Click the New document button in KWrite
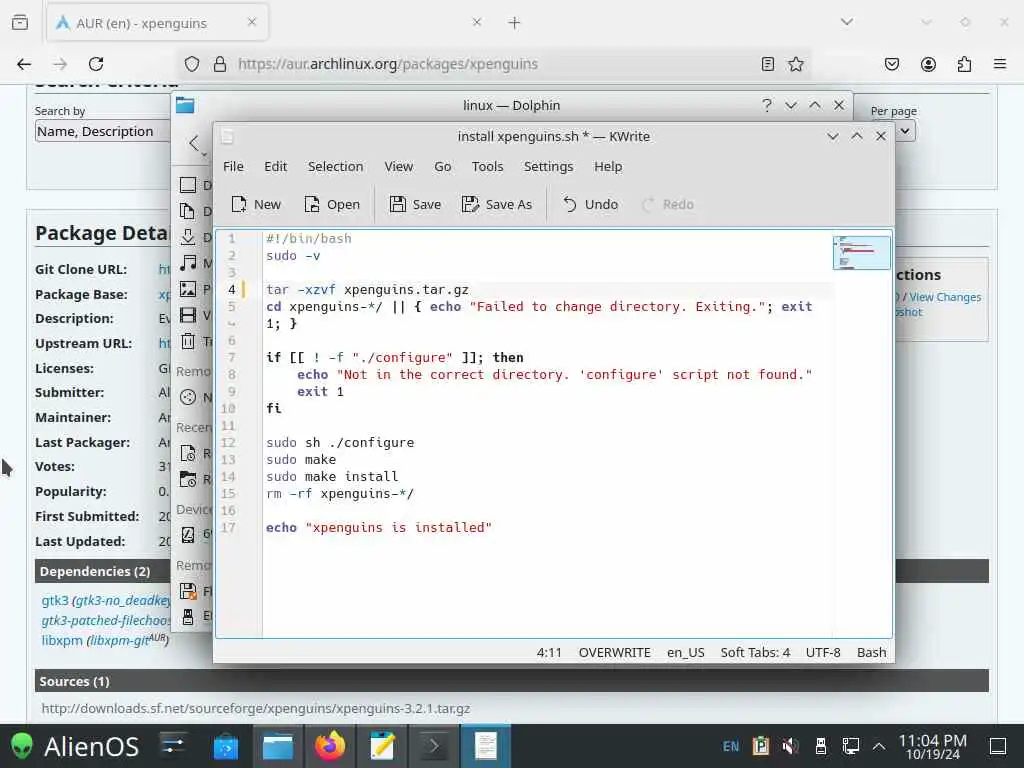The height and width of the screenshot is (768, 1024). pyautogui.click(x=256, y=204)
